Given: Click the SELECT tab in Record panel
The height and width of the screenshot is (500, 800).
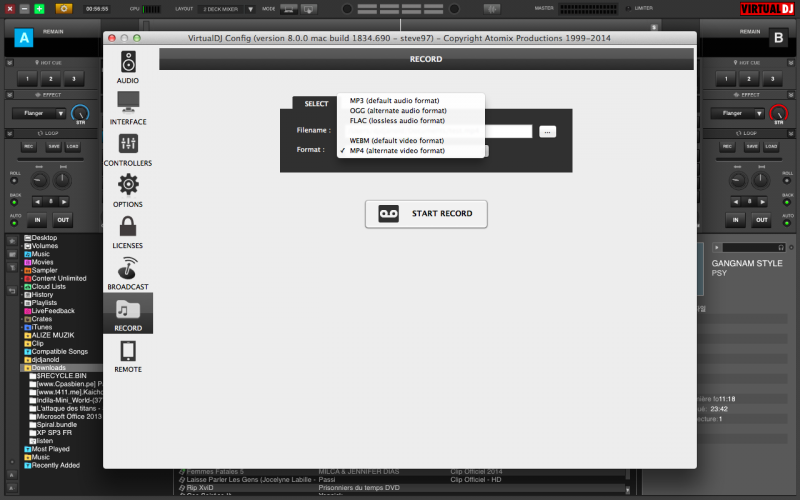Looking at the screenshot, I should click(x=316, y=104).
